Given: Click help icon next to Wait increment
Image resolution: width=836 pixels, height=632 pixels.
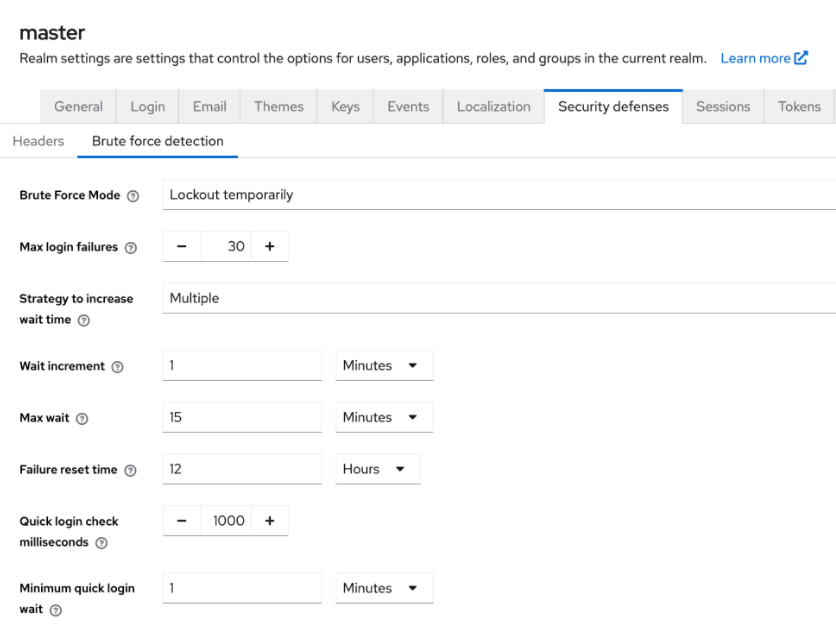Looking at the screenshot, I should (118, 367).
